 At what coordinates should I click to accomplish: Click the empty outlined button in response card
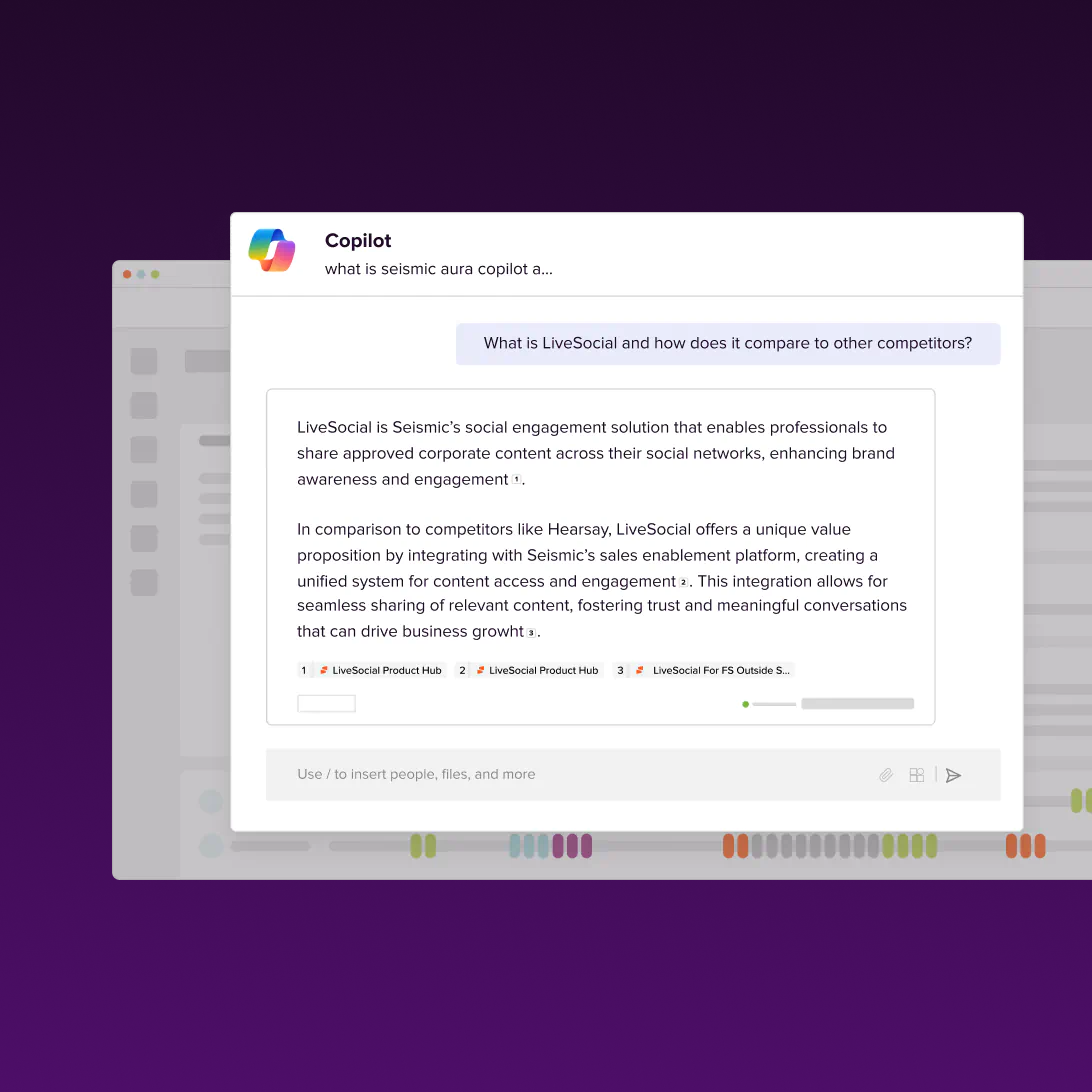(326, 704)
